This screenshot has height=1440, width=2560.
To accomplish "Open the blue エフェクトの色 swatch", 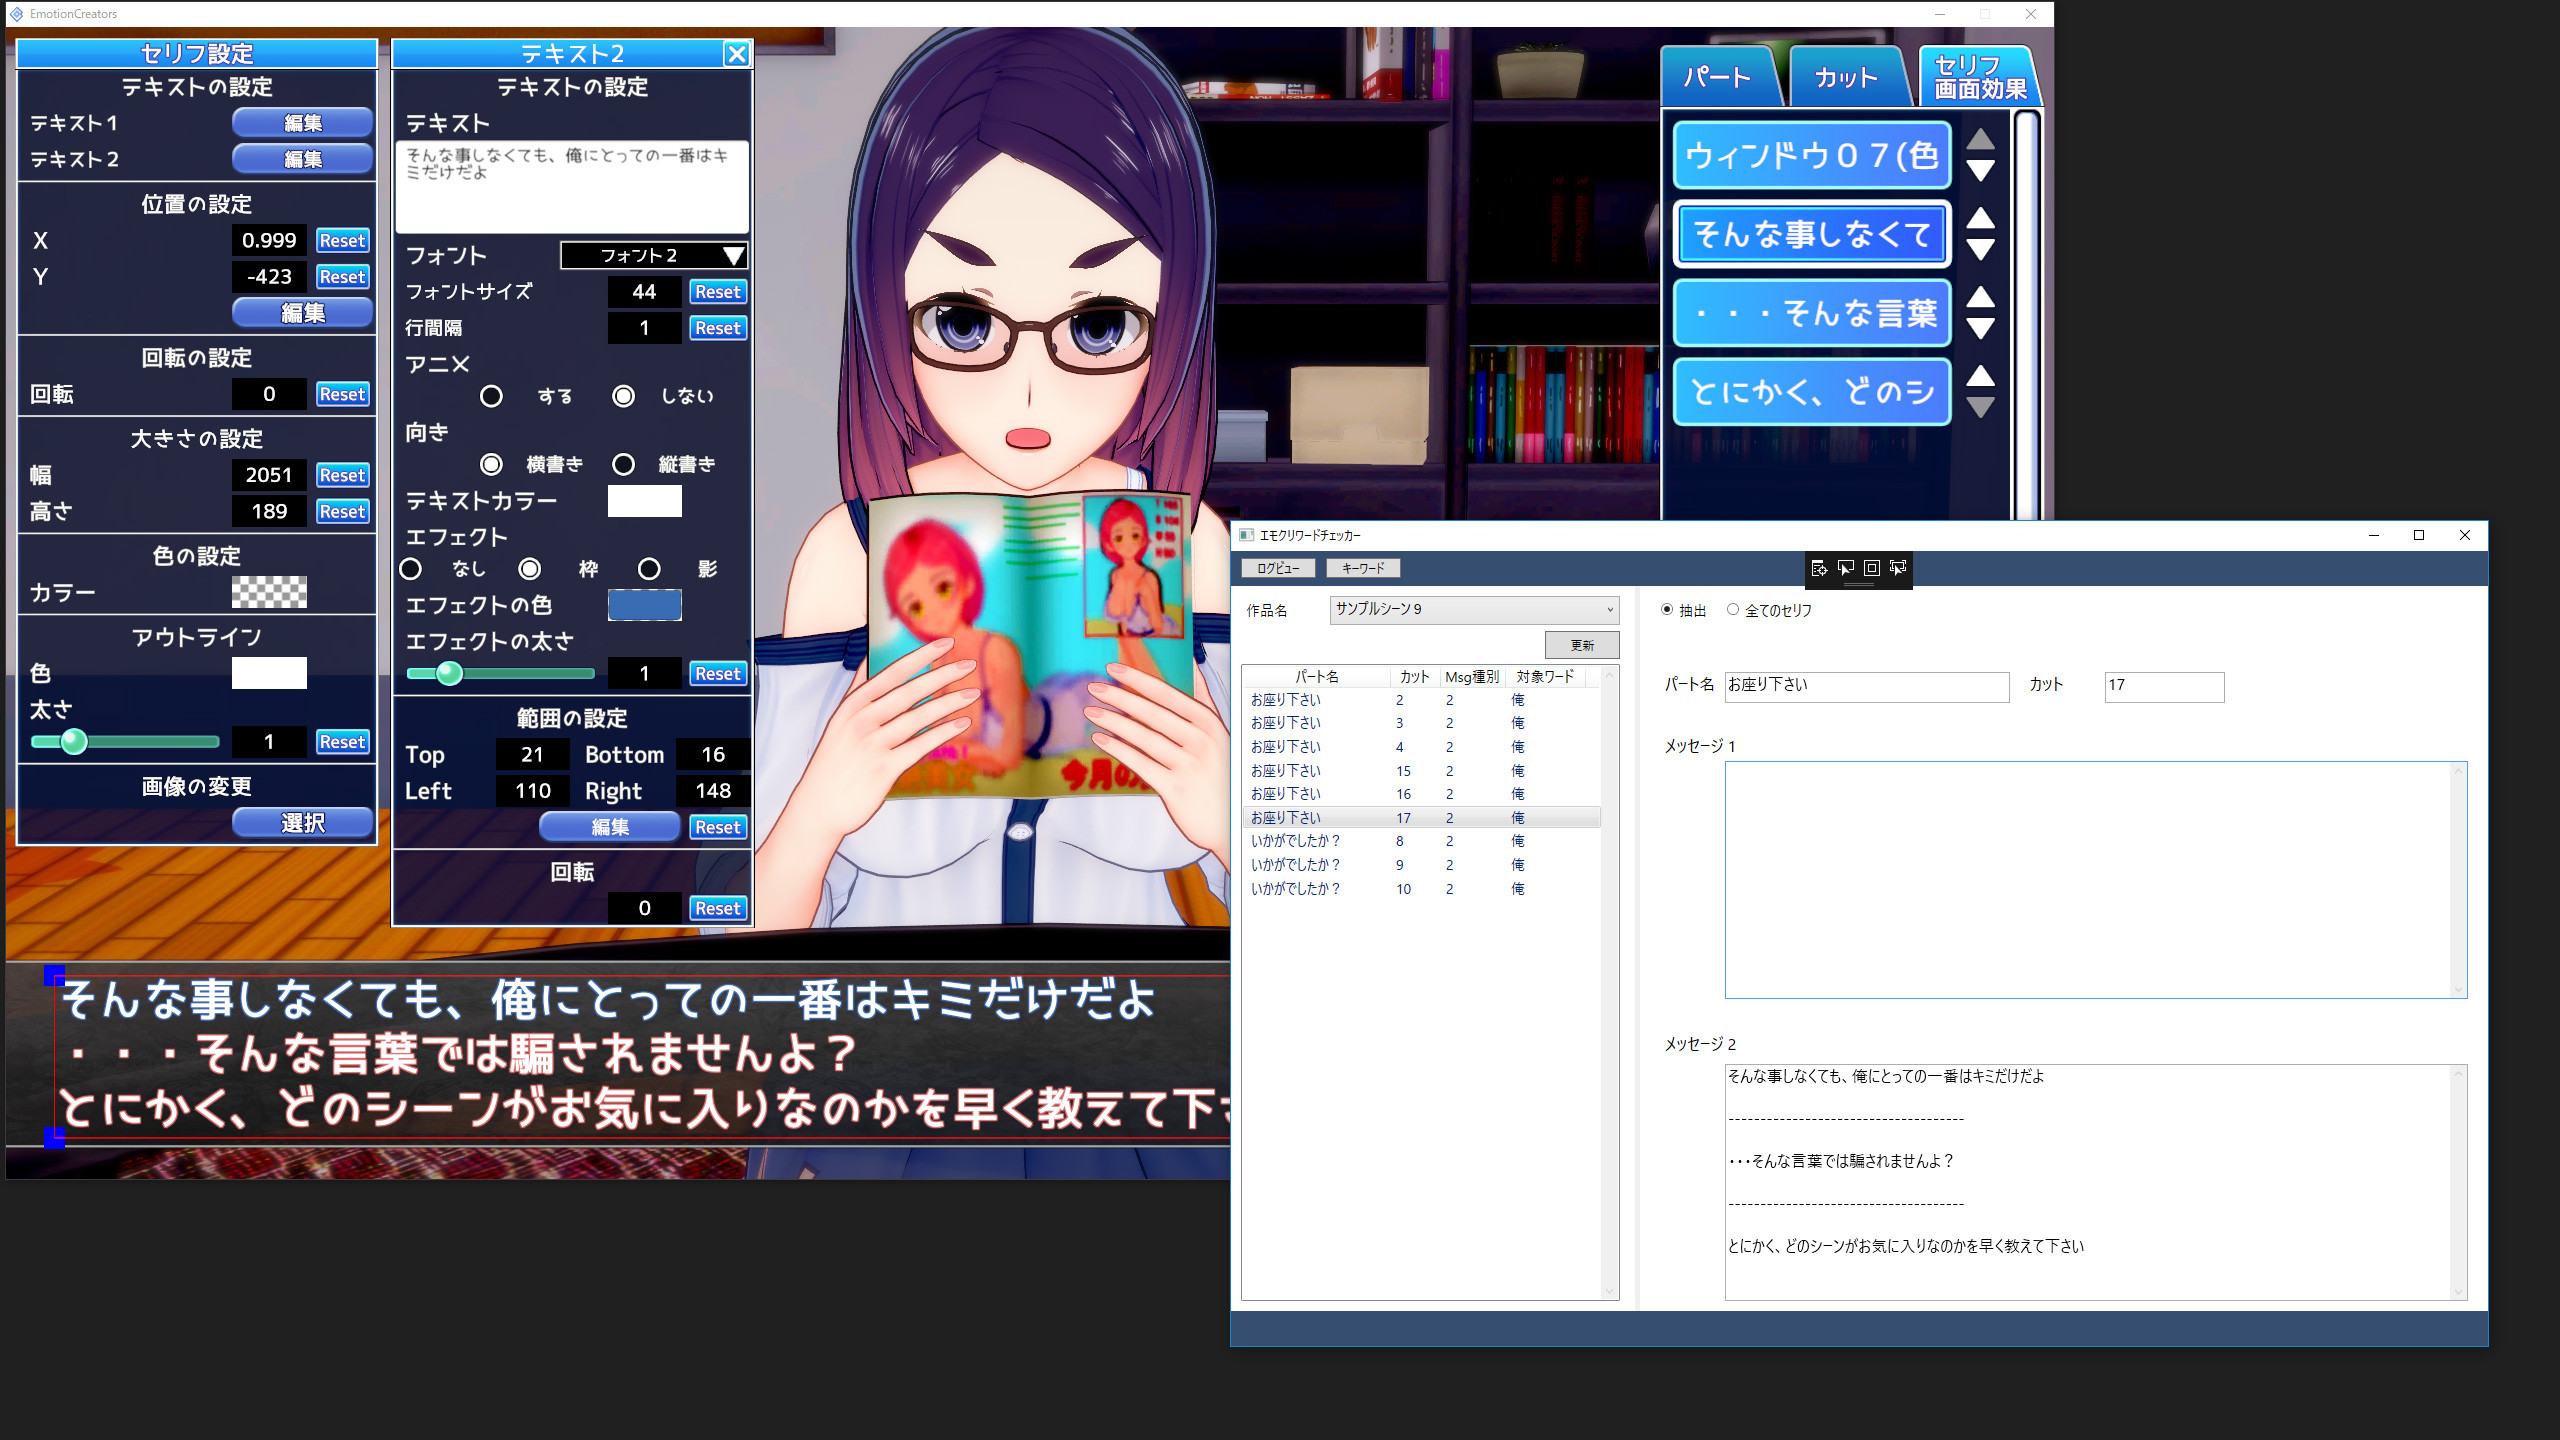I will (644, 605).
